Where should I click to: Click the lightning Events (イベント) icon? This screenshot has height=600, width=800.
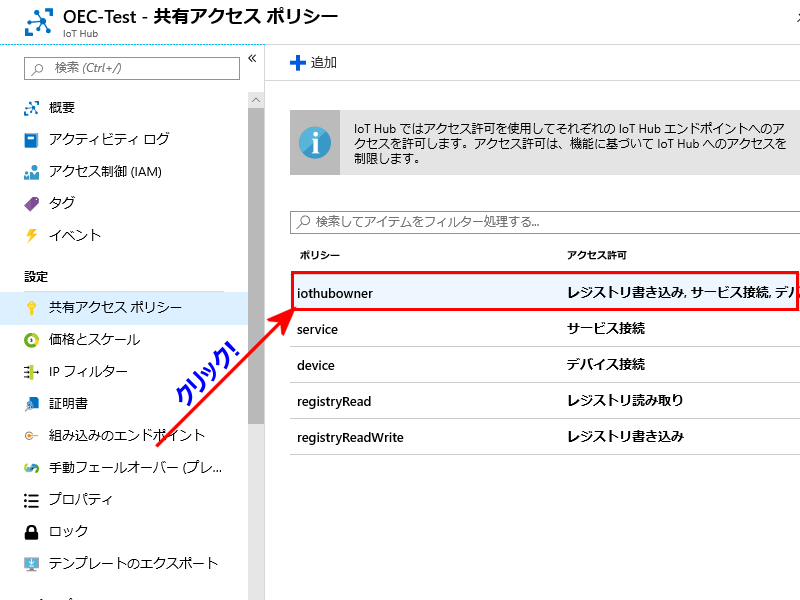tap(31, 236)
